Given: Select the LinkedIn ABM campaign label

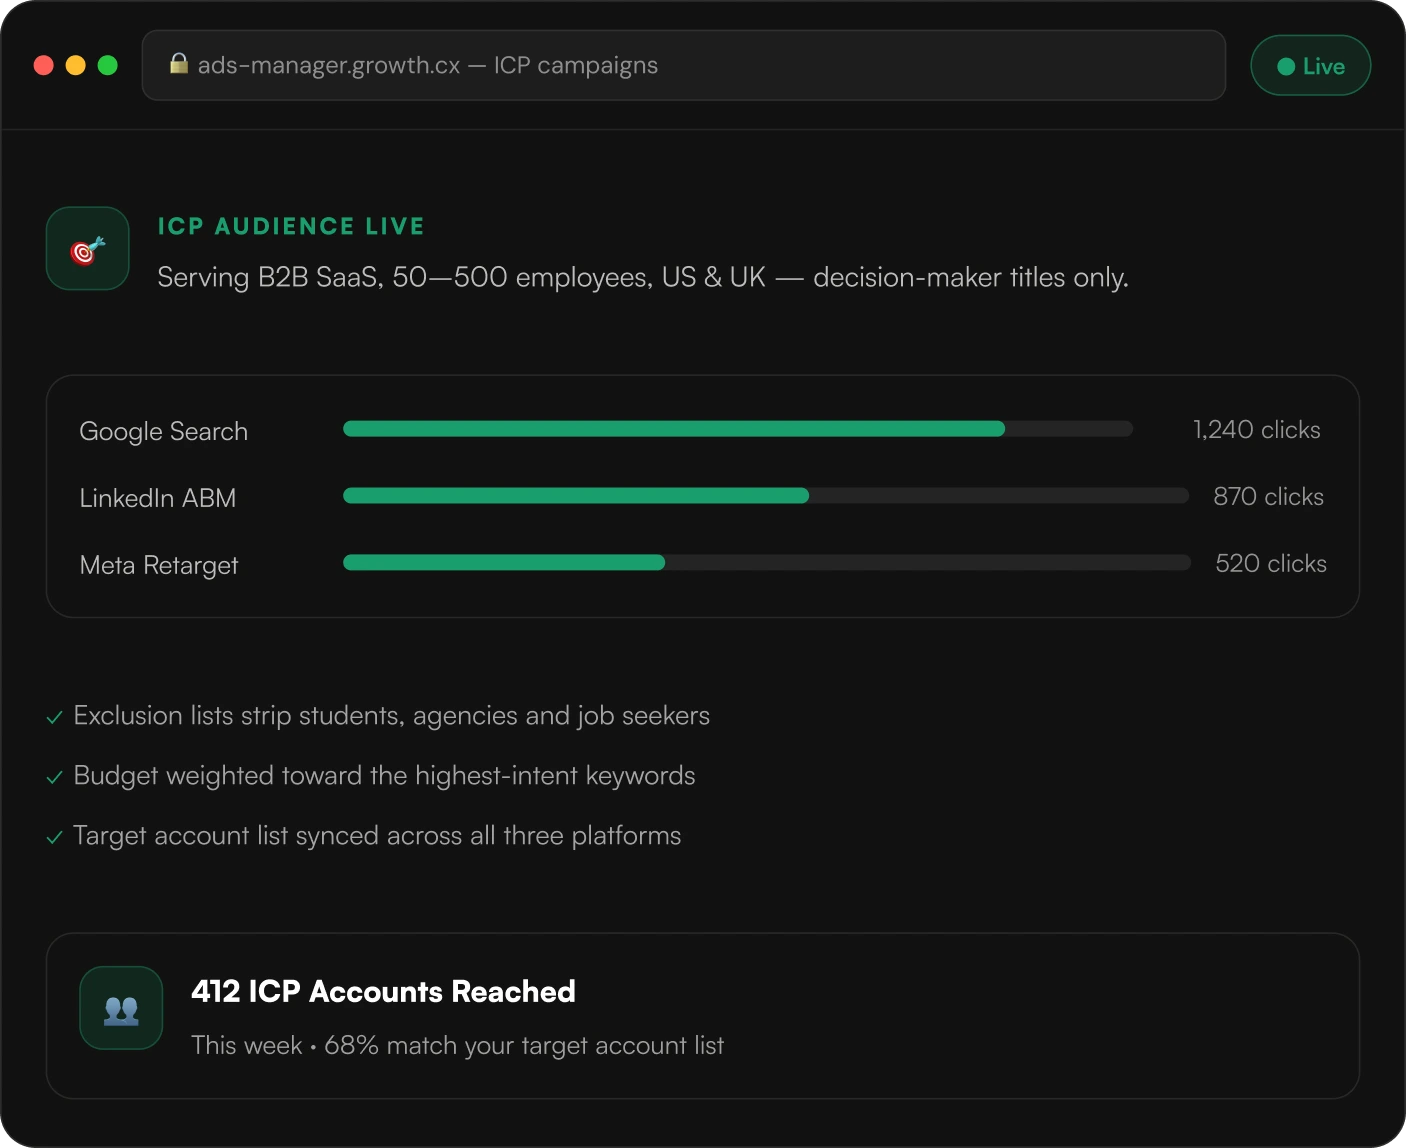Looking at the screenshot, I should (158, 498).
